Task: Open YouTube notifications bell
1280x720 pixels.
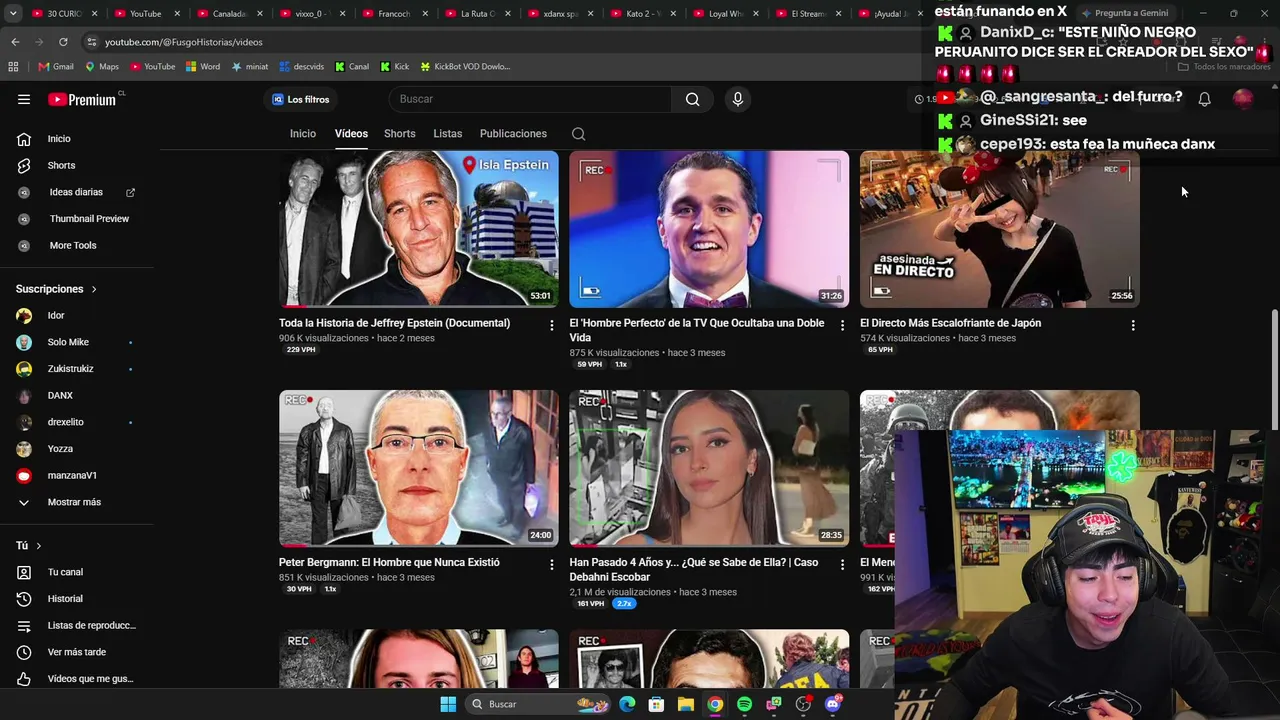Action: point(1205,99)
